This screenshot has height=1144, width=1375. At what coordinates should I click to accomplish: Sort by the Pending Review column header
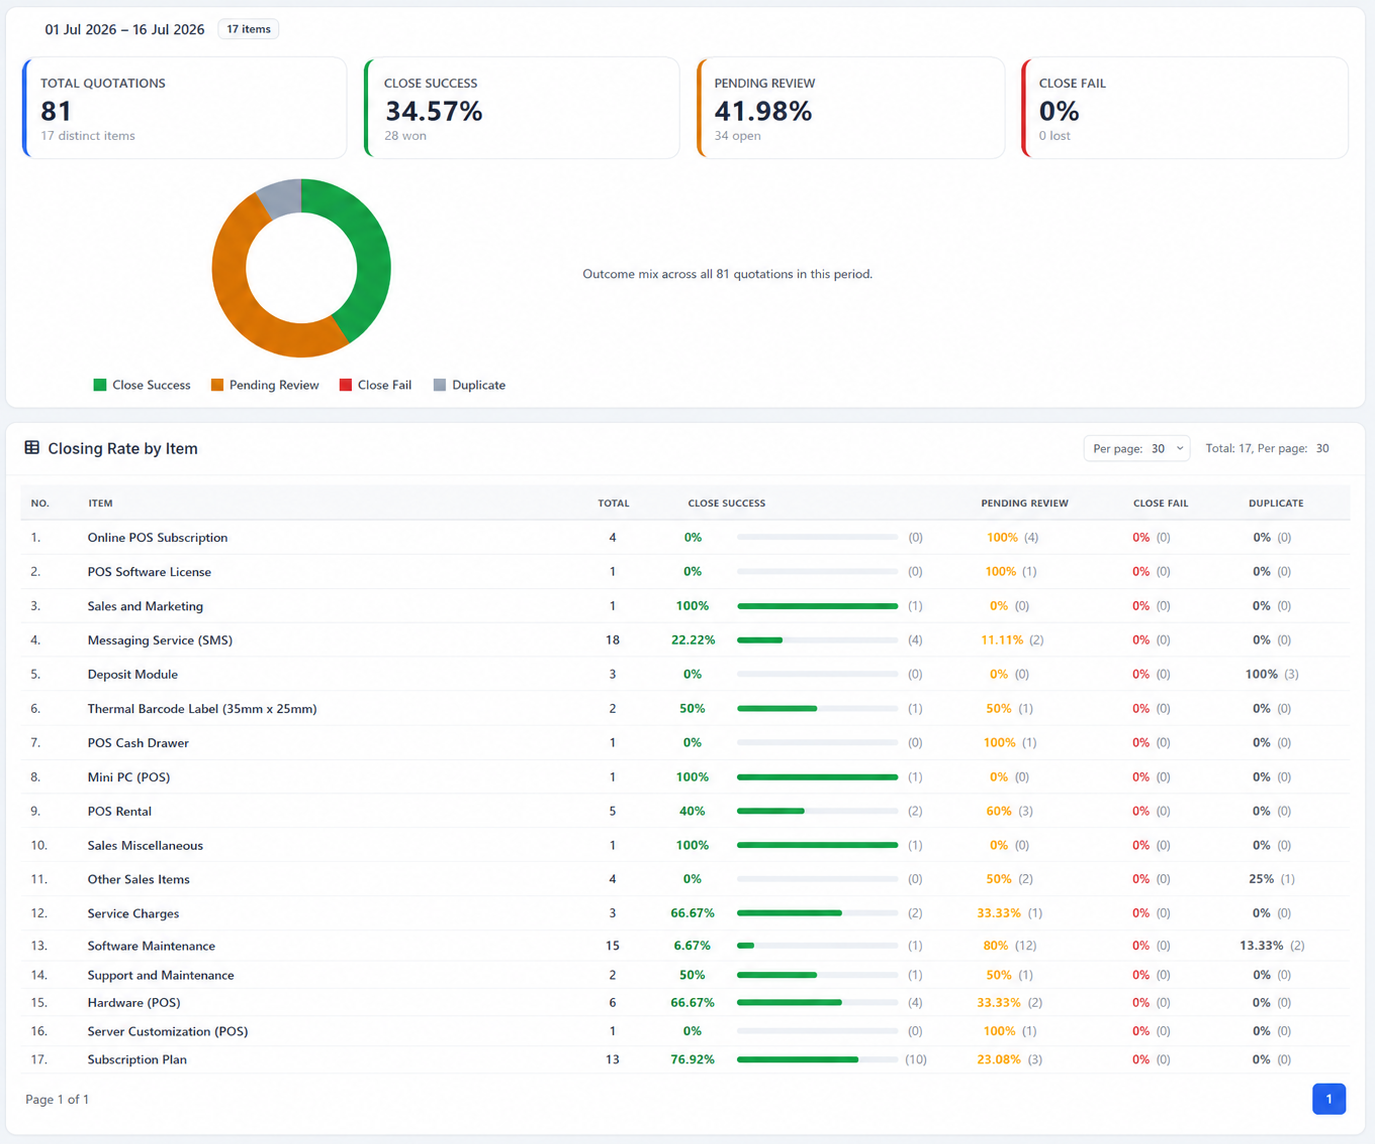pos(1024,503)
